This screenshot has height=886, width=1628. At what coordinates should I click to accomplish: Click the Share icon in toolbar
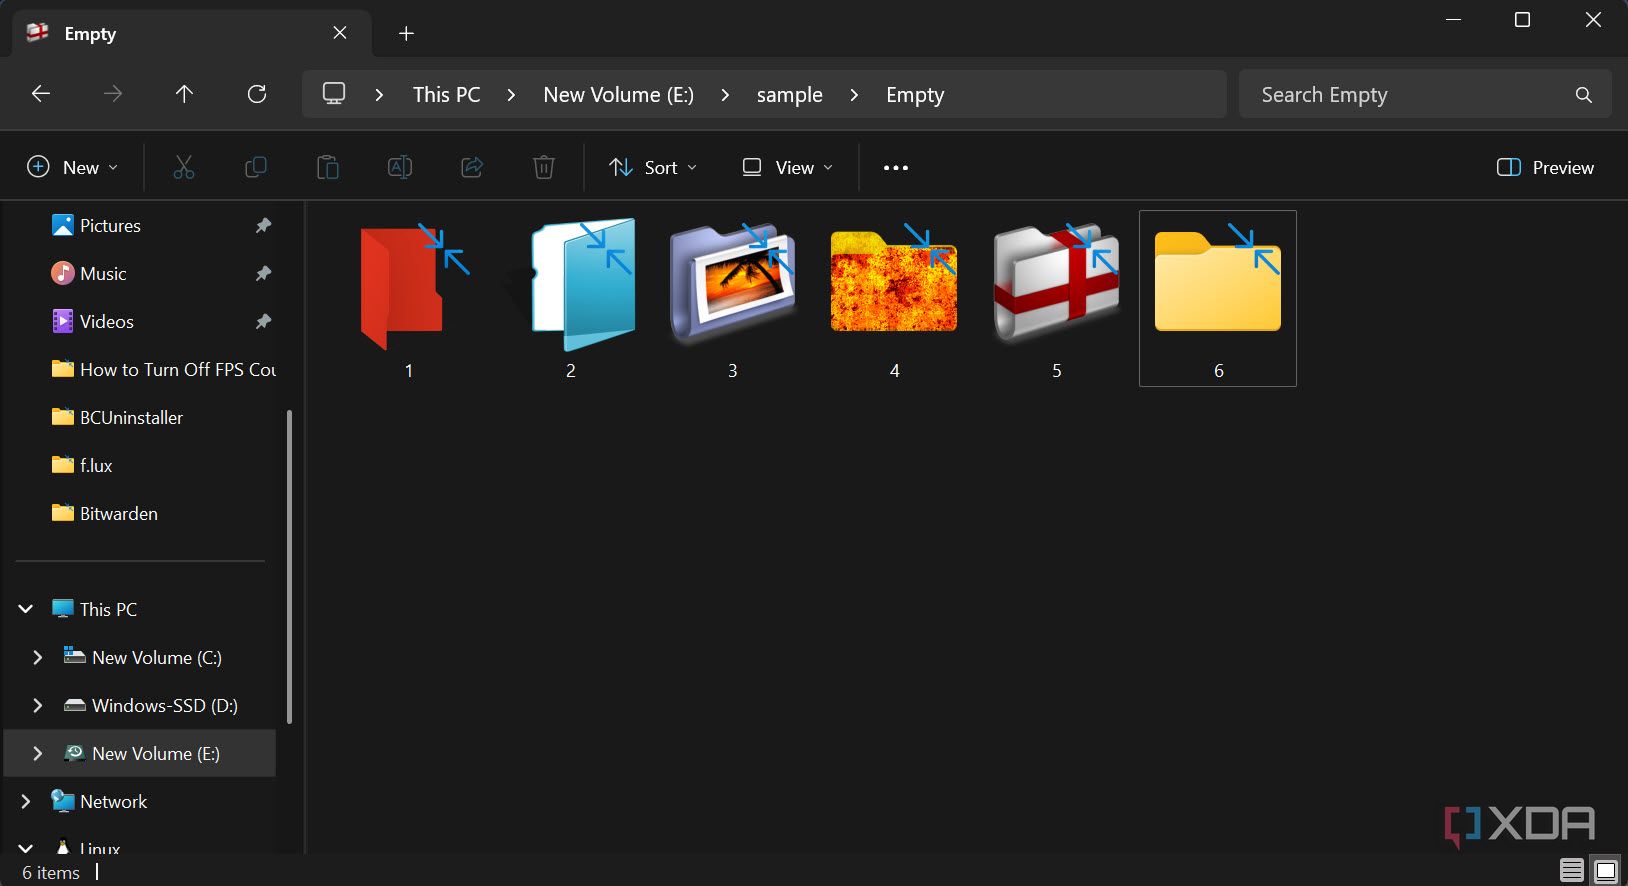[472, 167]
